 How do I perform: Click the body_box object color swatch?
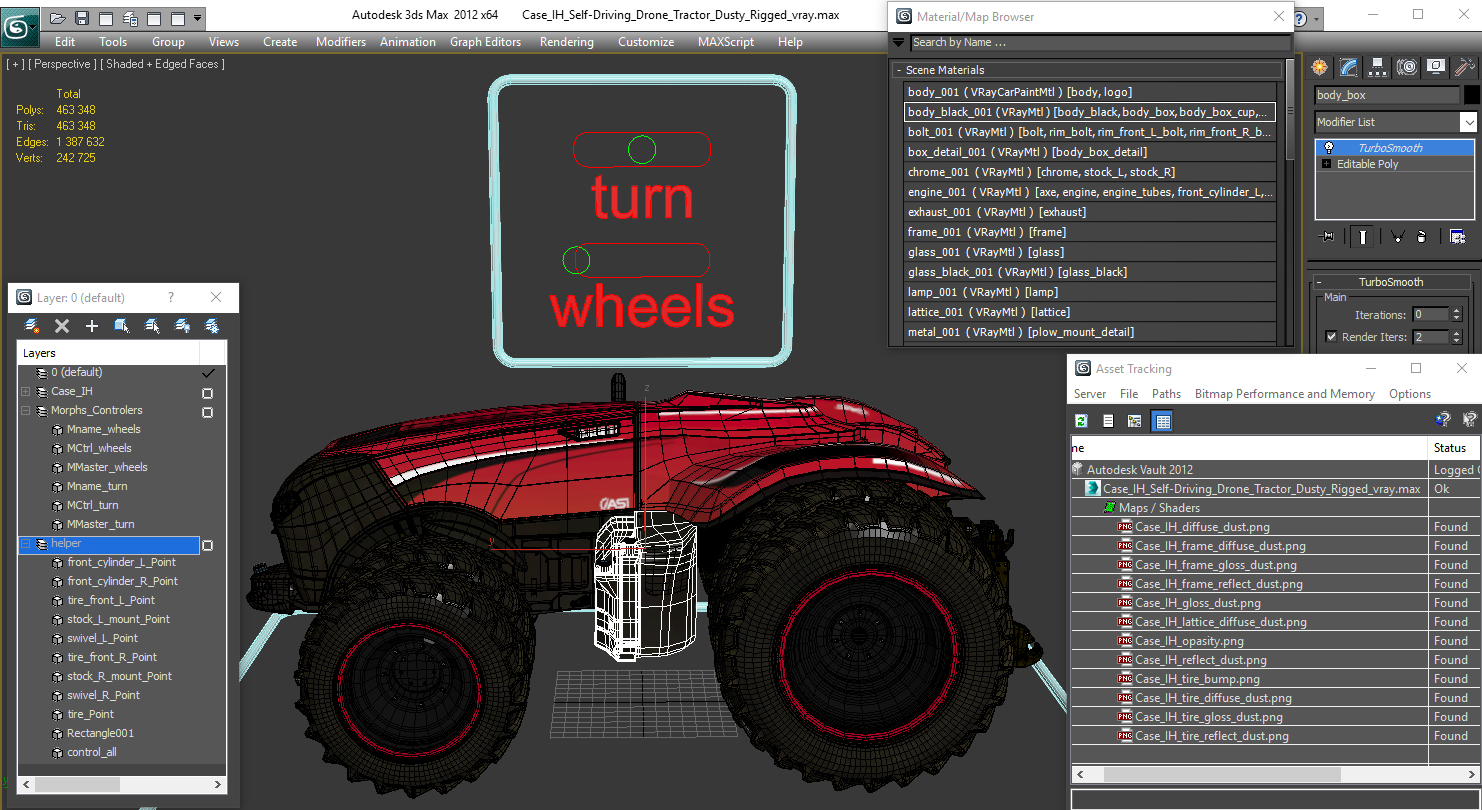[1471, 95]
